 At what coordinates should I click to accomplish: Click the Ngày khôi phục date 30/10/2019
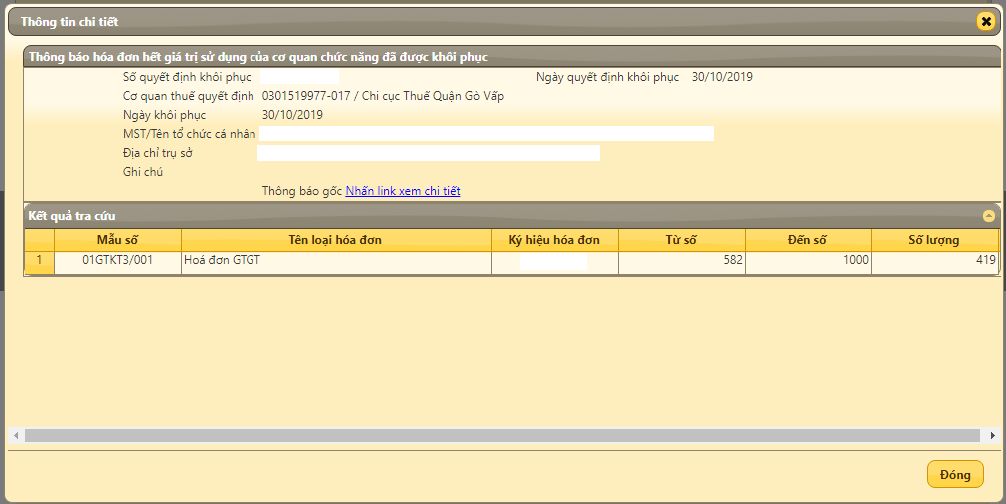[x=293, y=115]
